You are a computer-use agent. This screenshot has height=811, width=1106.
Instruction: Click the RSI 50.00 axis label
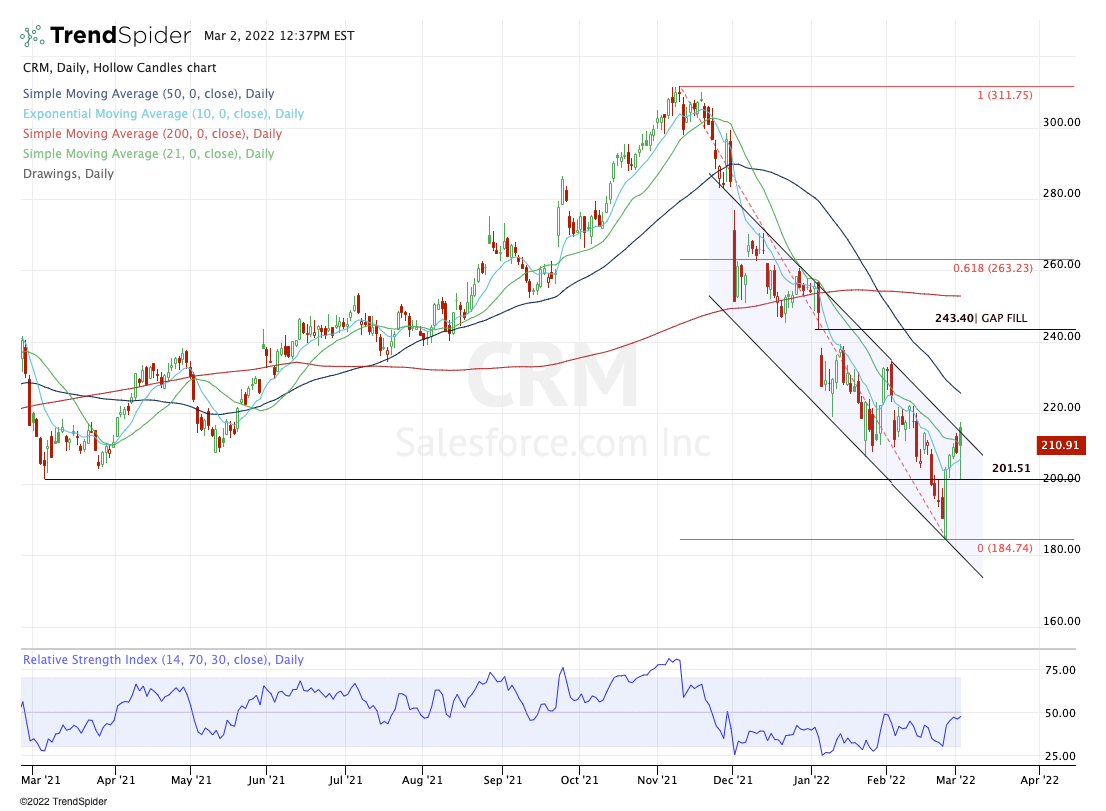pos(1059,713)
